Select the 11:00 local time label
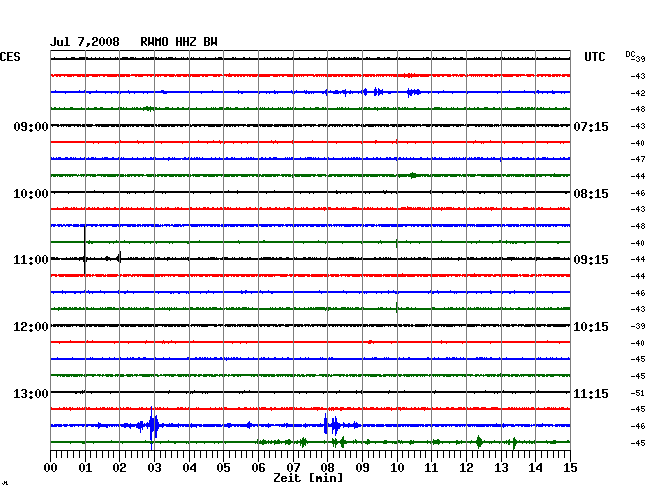The height and width of the screenshot is (494, 650). 31,260
